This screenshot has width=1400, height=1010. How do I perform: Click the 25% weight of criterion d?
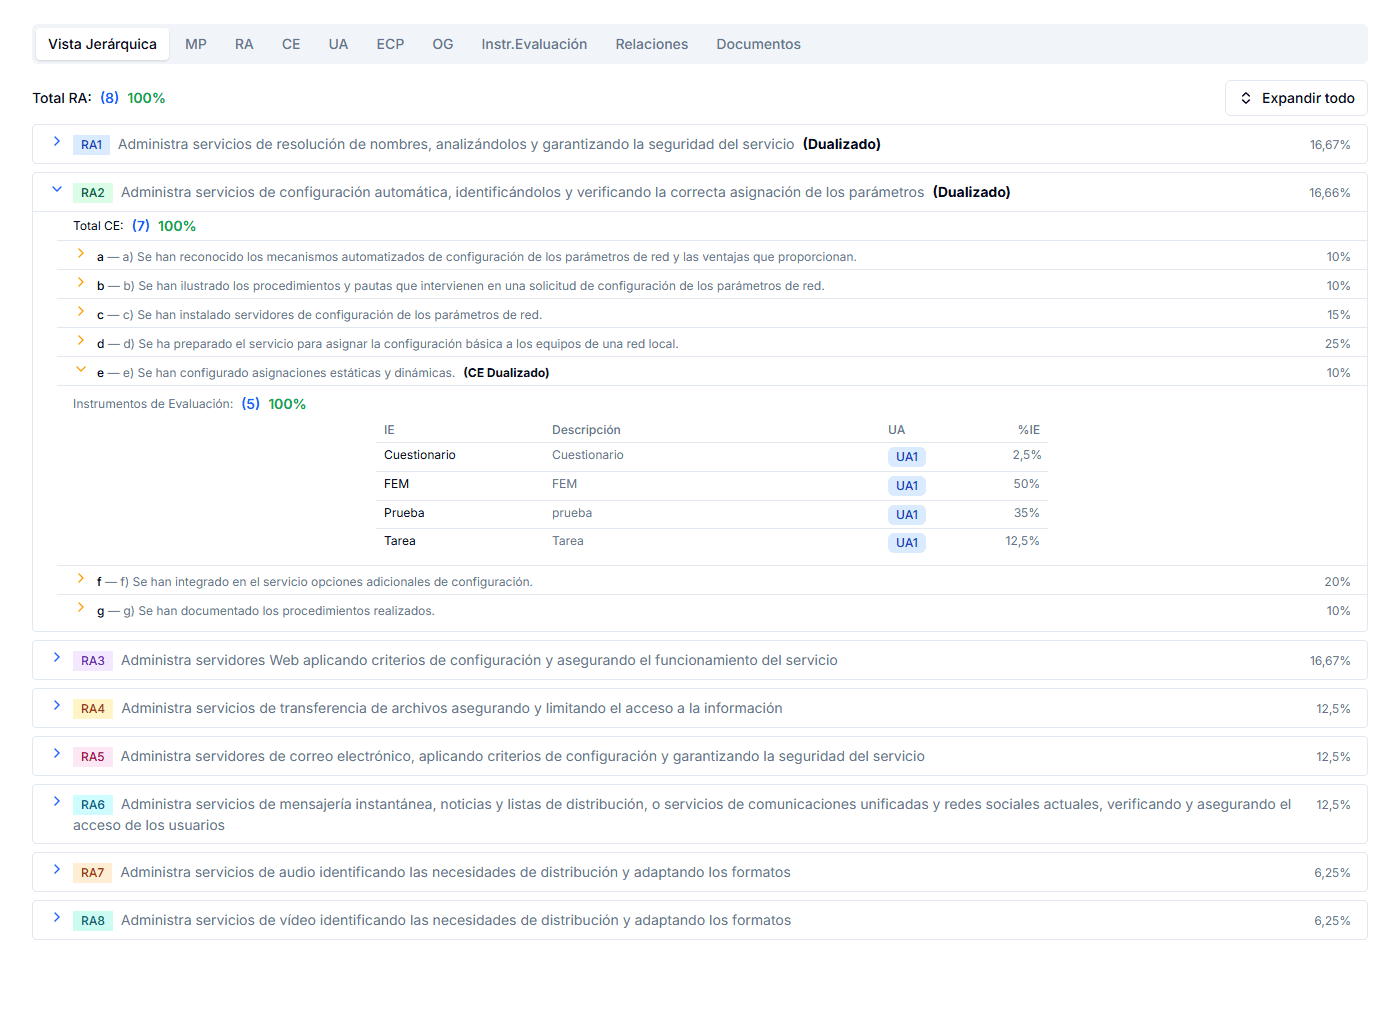click(1338, 344)
